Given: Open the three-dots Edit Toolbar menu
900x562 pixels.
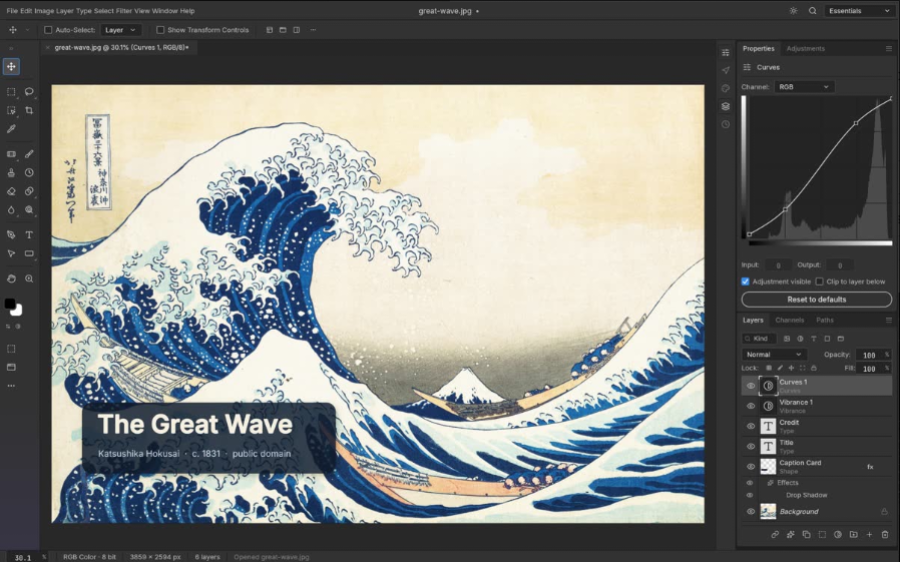Looking at the screenshot, I should click(x=11, y=386).
